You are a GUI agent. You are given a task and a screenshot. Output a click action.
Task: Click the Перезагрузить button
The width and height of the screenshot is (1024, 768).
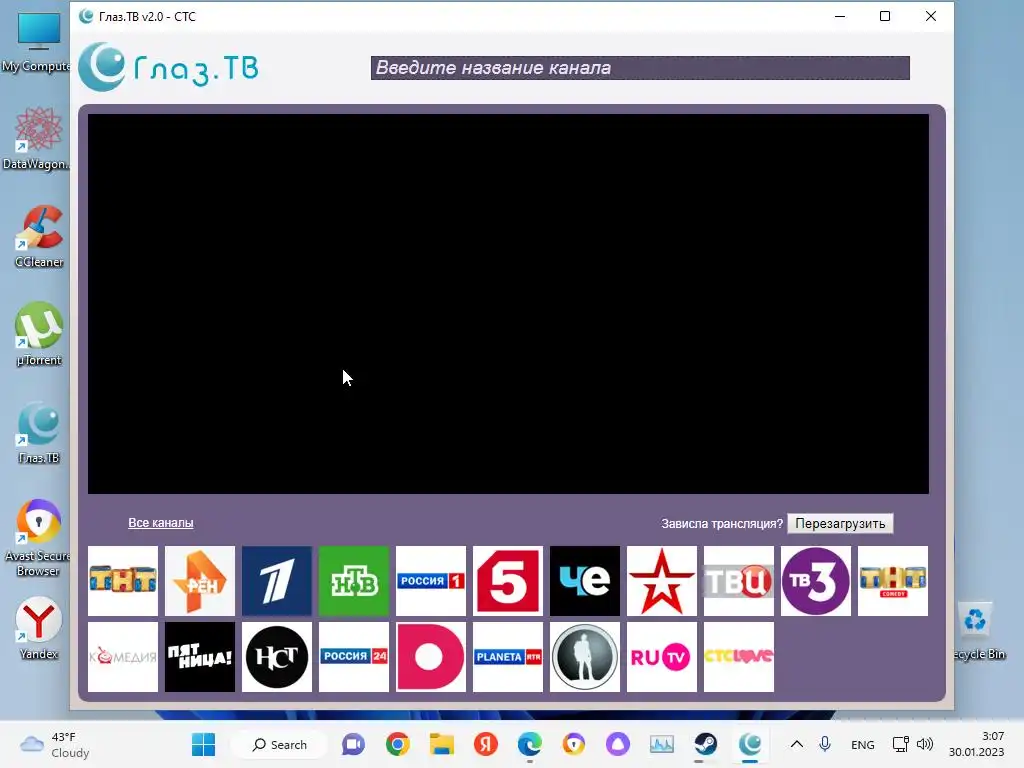(x=840, y=524)
